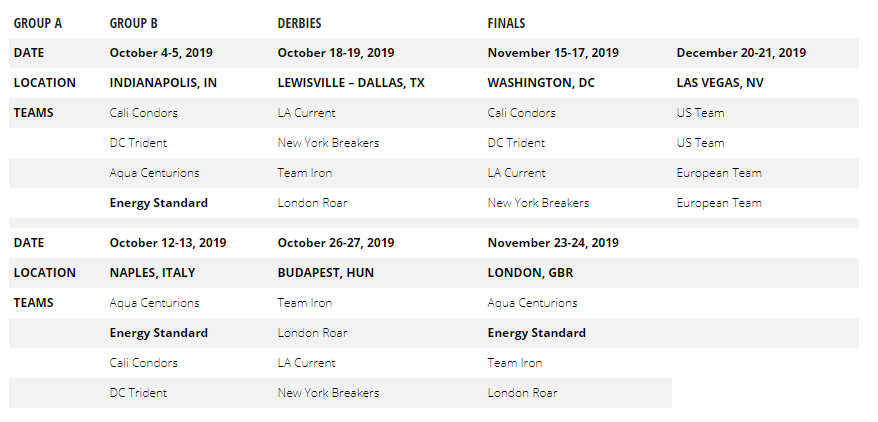Viewport: 878px width, 422px height.
Task: Select the GROUP B header
Action: pyautogui.click(x=133, y=23)
